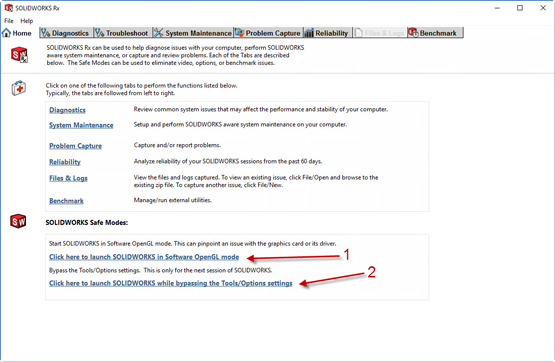The image size is (555, 362).
Task: Close the SOLIDWORKS Rx window
Action: (543, 8)
